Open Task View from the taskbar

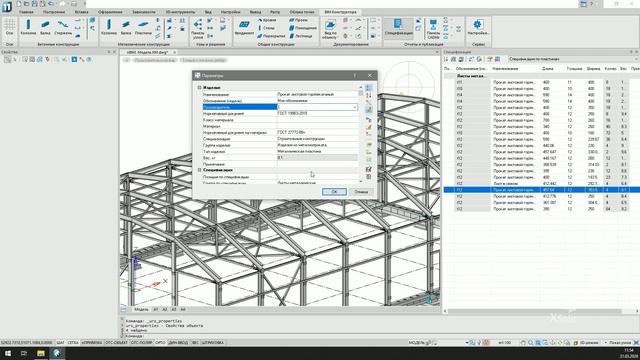pyautogui.click(x=24, y=353)
